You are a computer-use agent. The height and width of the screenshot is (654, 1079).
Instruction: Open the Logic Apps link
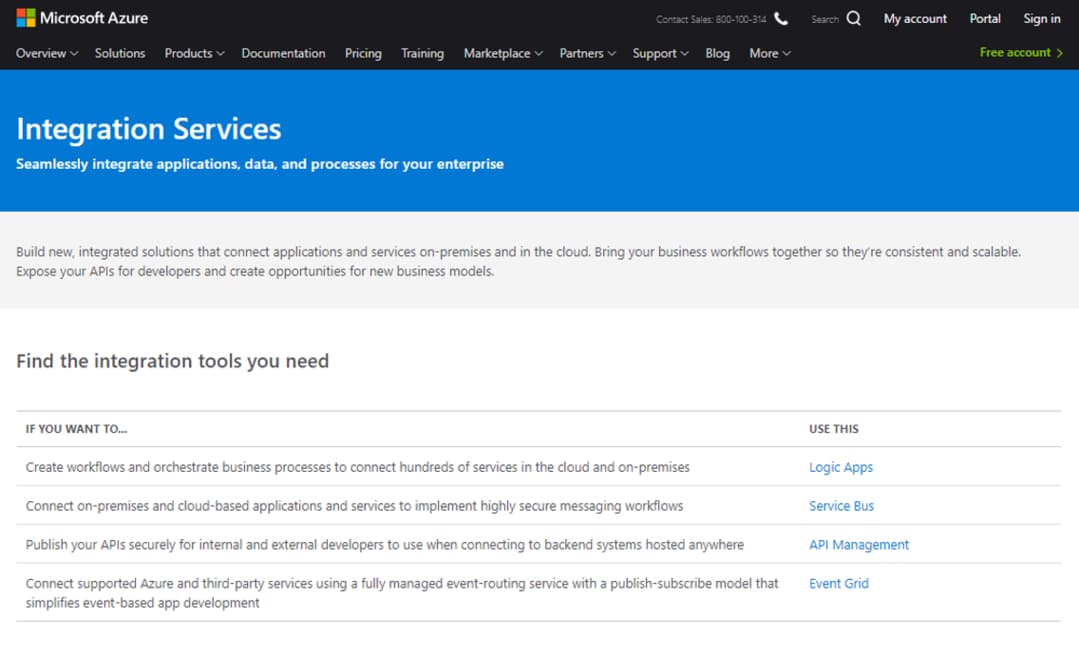pyautogui.click(x=840, y=467)
